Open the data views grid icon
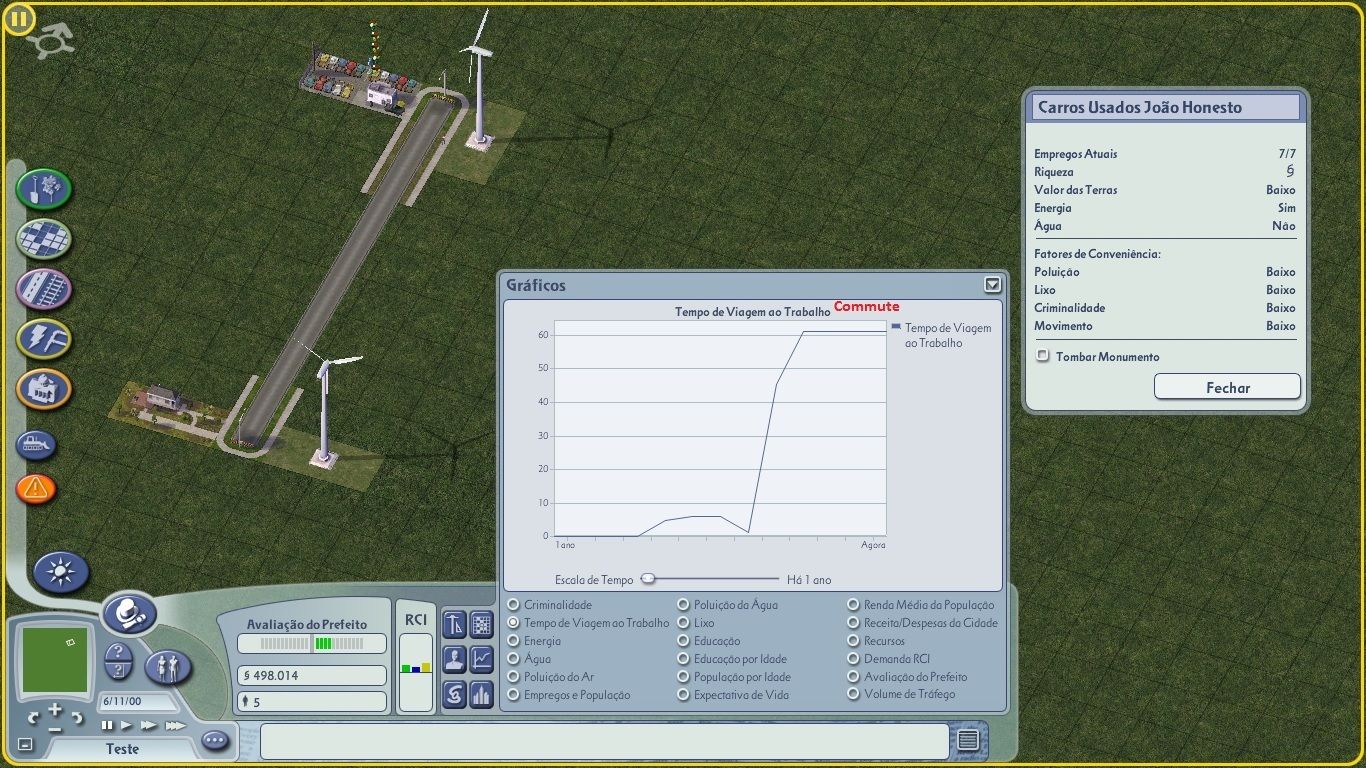1366x768 pixels. pos(481,625)
